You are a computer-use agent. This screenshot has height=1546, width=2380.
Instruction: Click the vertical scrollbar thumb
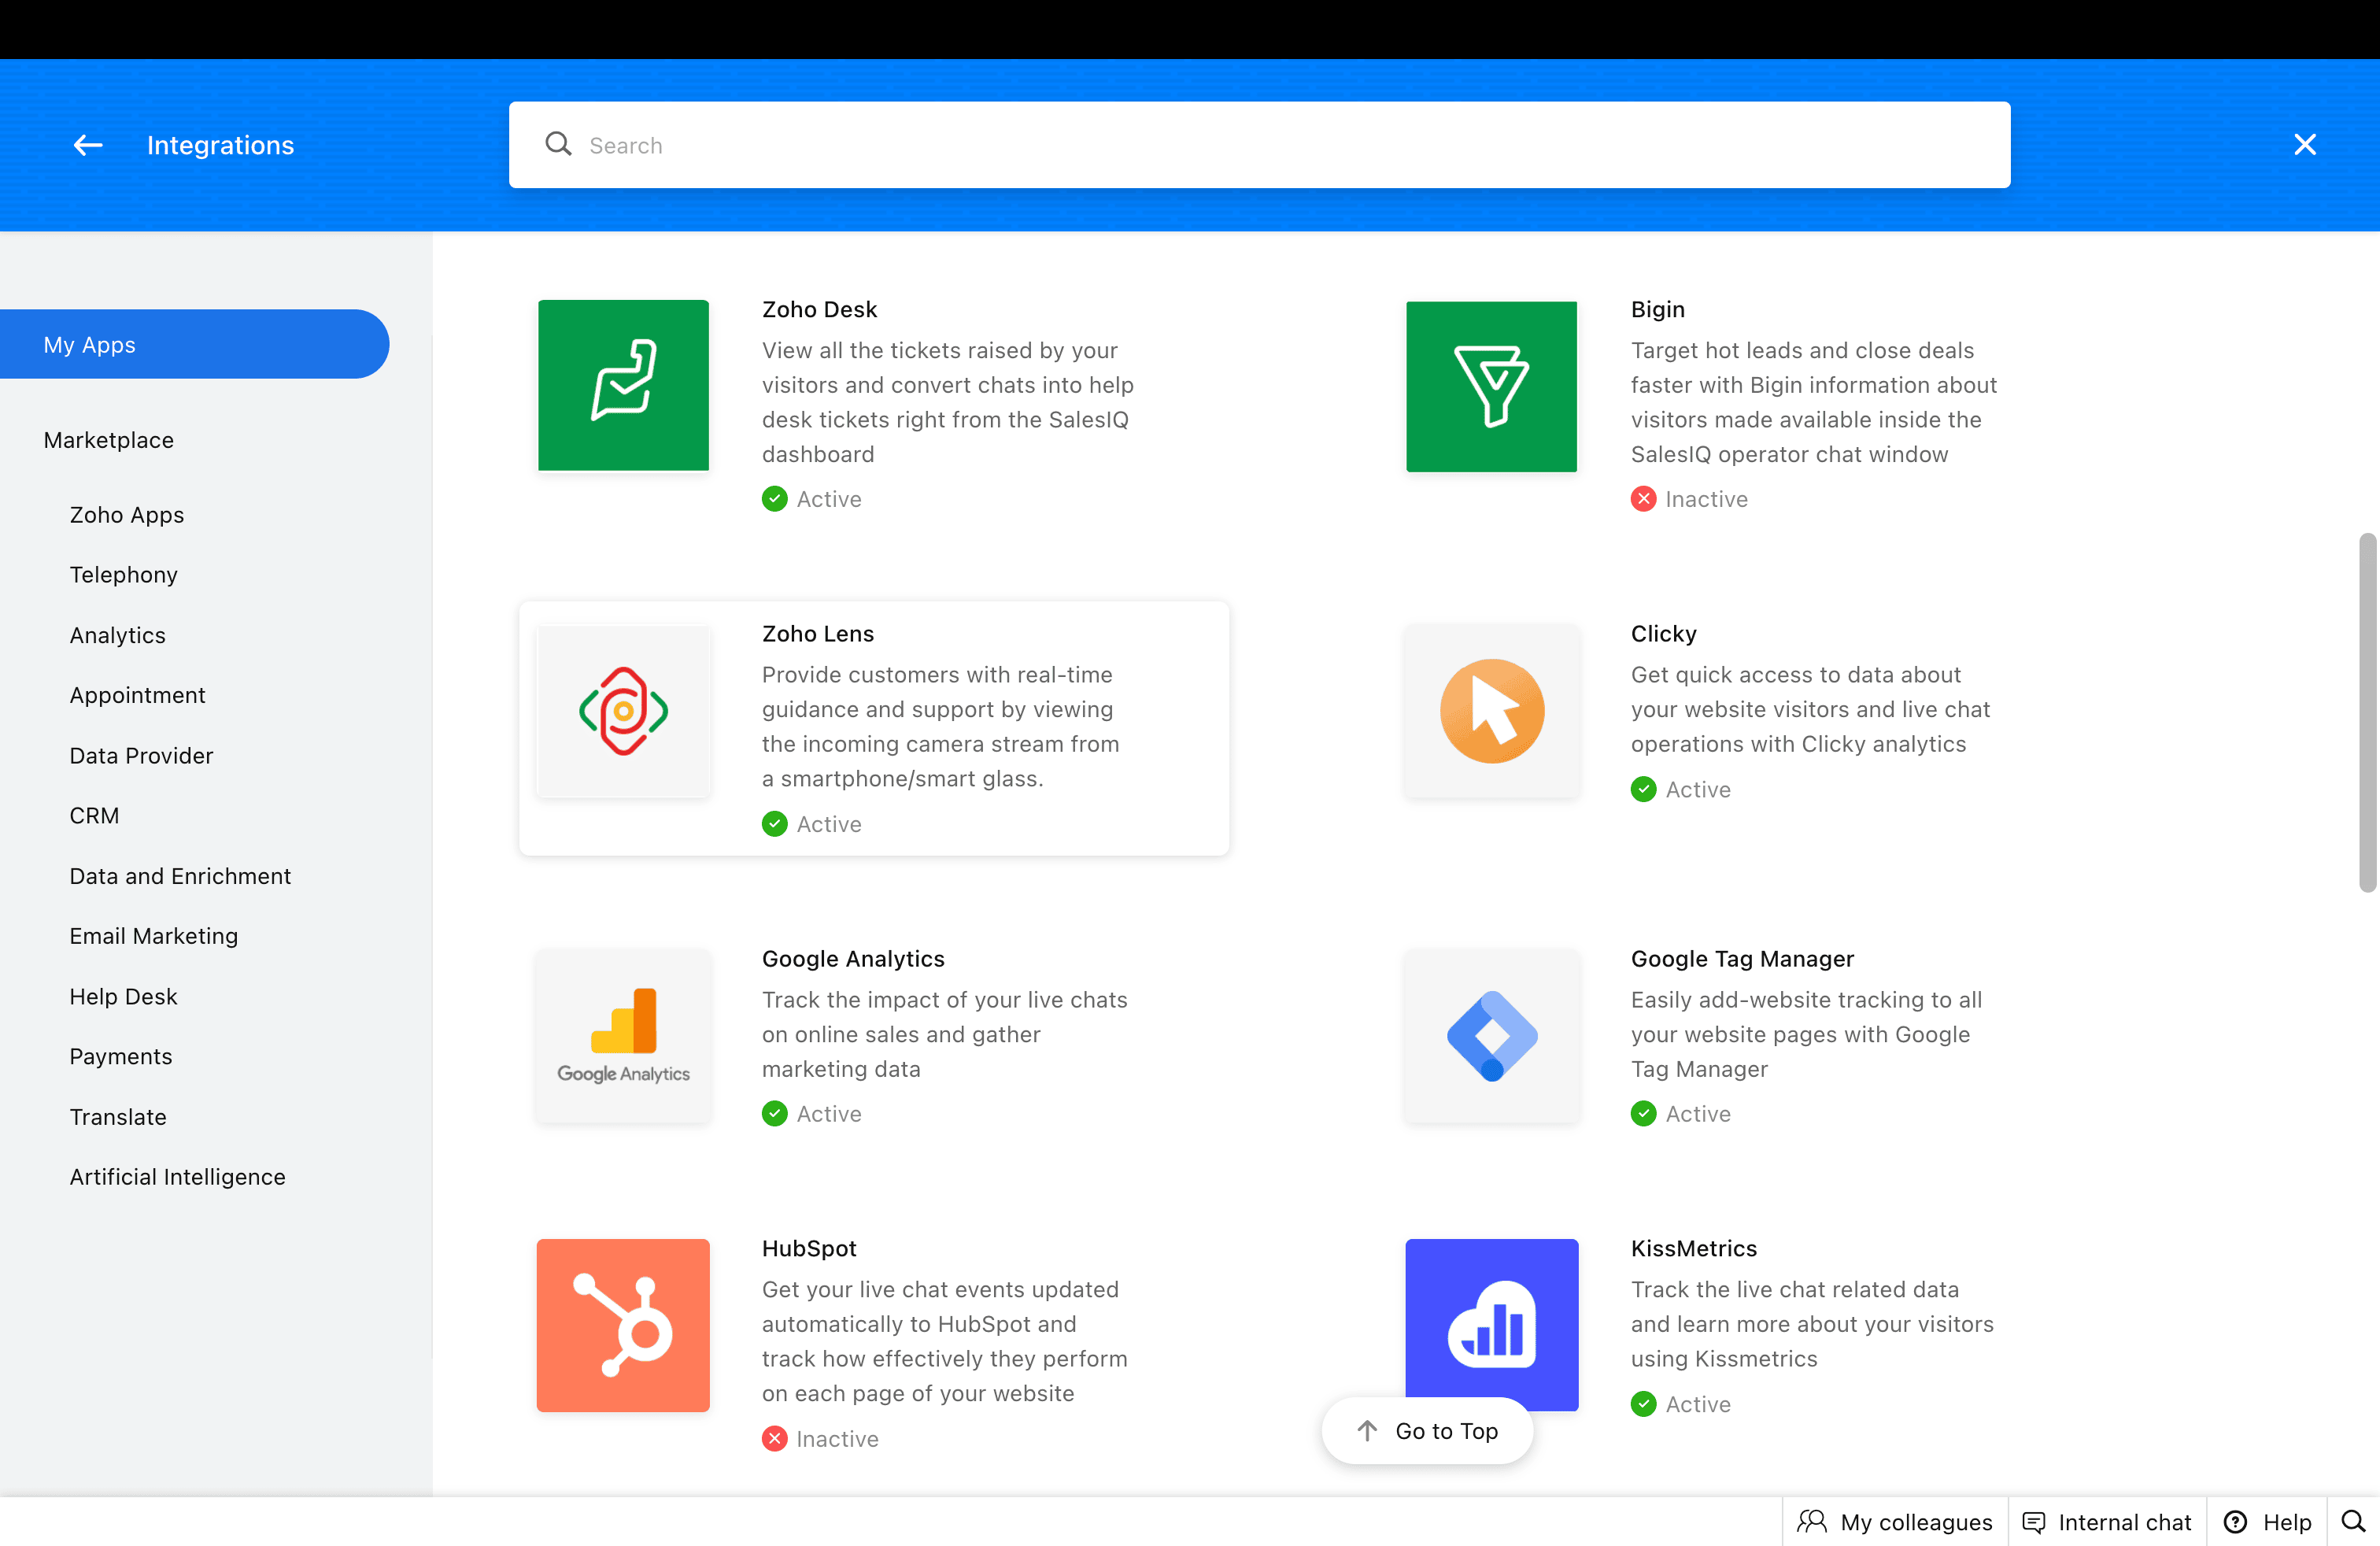tap(2367, 712)
